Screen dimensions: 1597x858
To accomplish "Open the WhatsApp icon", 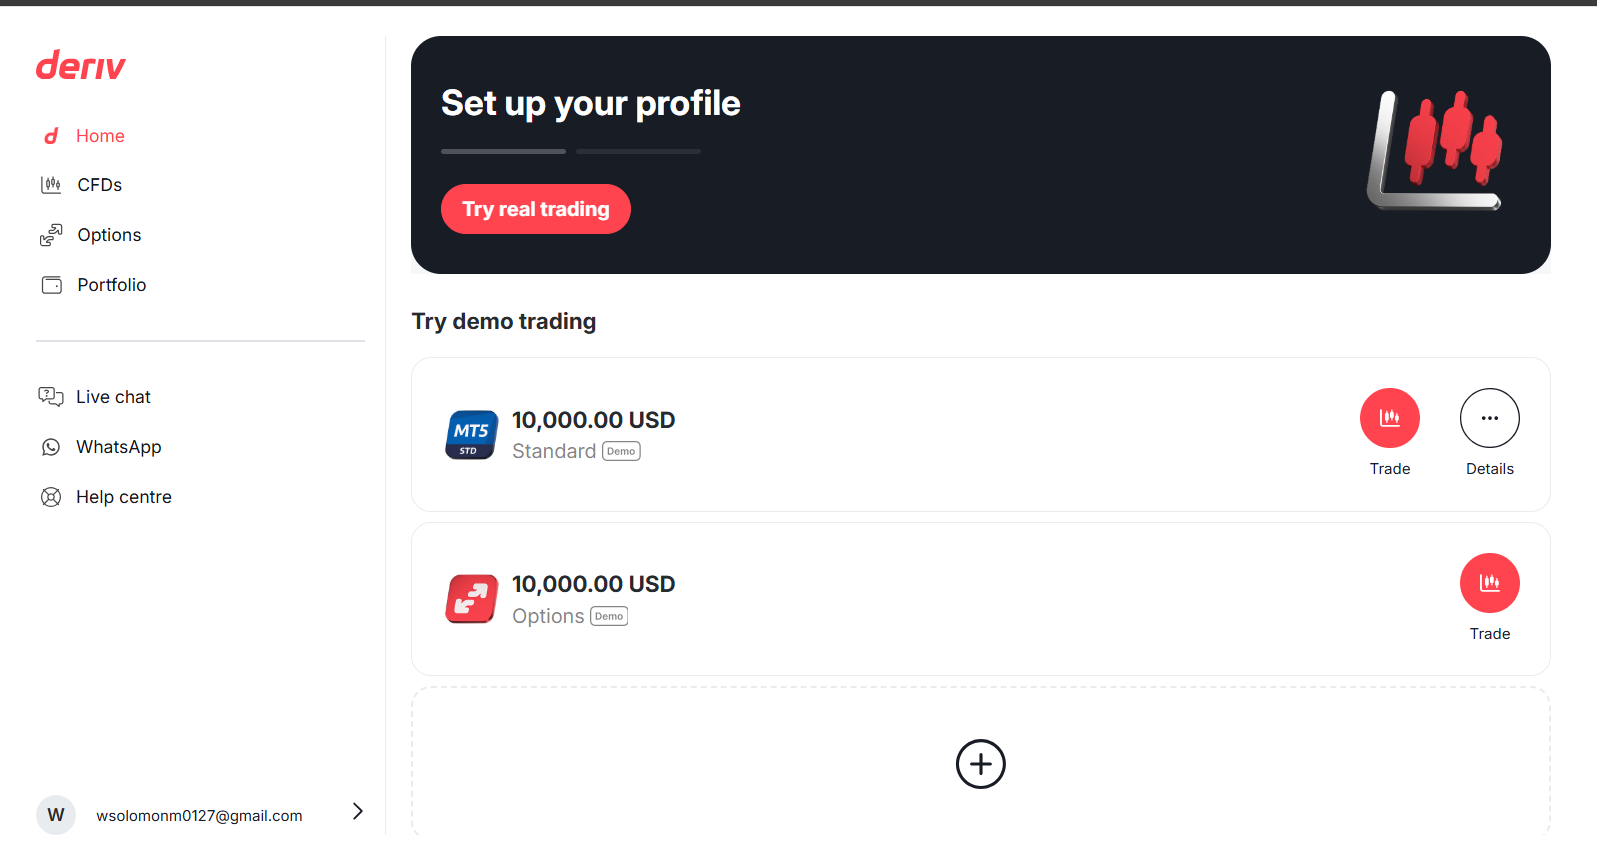I will pyautogui.click(x=51, y=447).
